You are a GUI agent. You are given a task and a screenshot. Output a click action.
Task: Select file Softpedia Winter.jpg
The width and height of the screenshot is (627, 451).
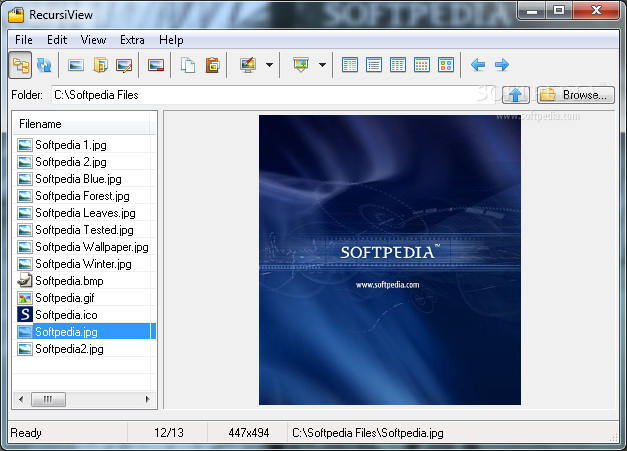84,264
